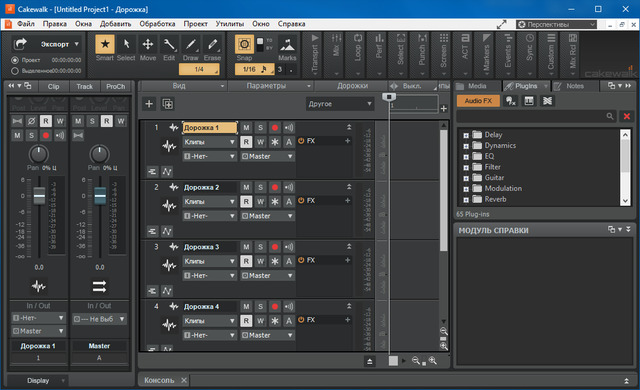Image resolution: width=640 pixels, height=390 pixels.
Task: Select the Draw pencil tool
Action: click(x=191, y=44)
